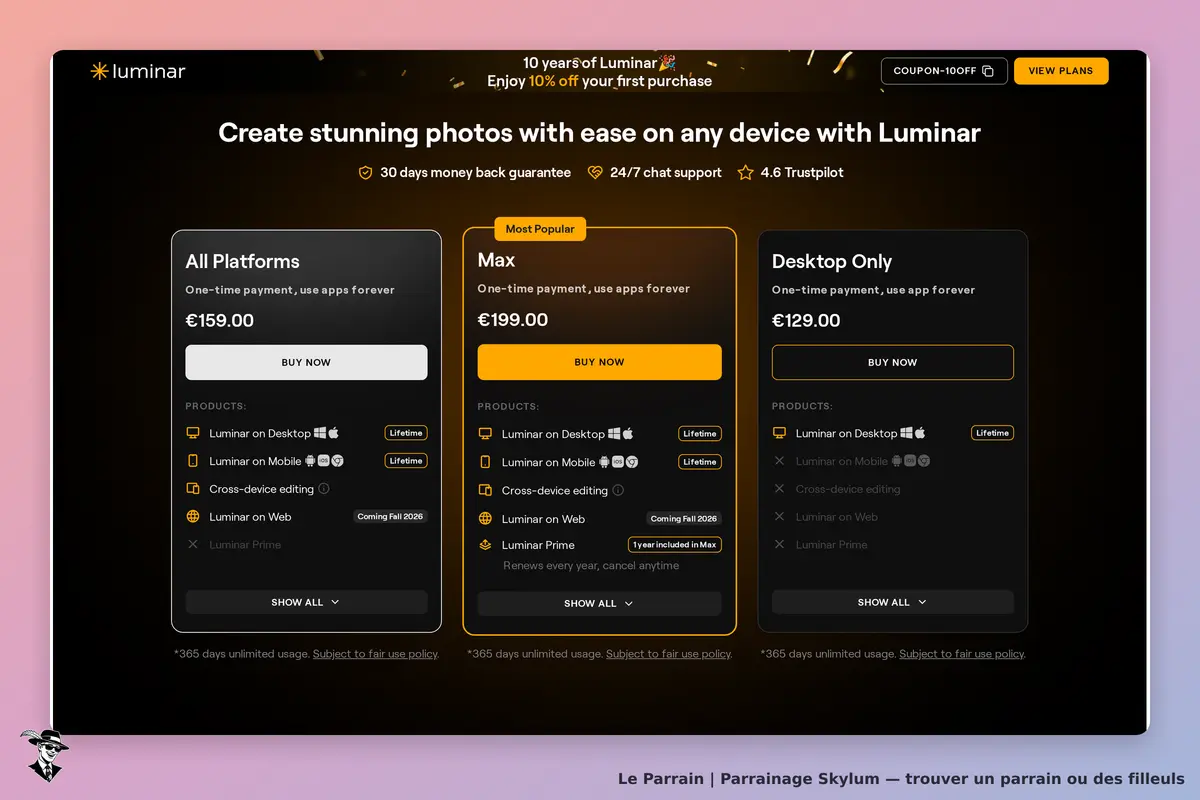Click the Luminar logo
Image resolution: width=1200 pixels, height=800 pixels.
click(x=138, y=71)
